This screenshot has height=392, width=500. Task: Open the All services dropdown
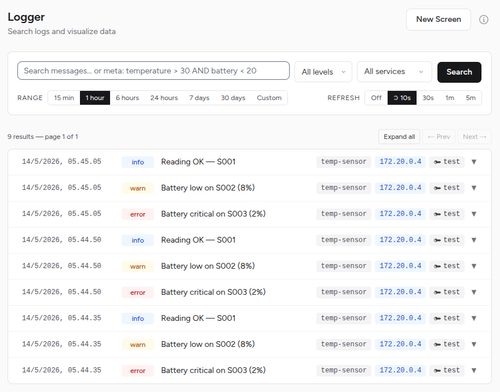394,72
